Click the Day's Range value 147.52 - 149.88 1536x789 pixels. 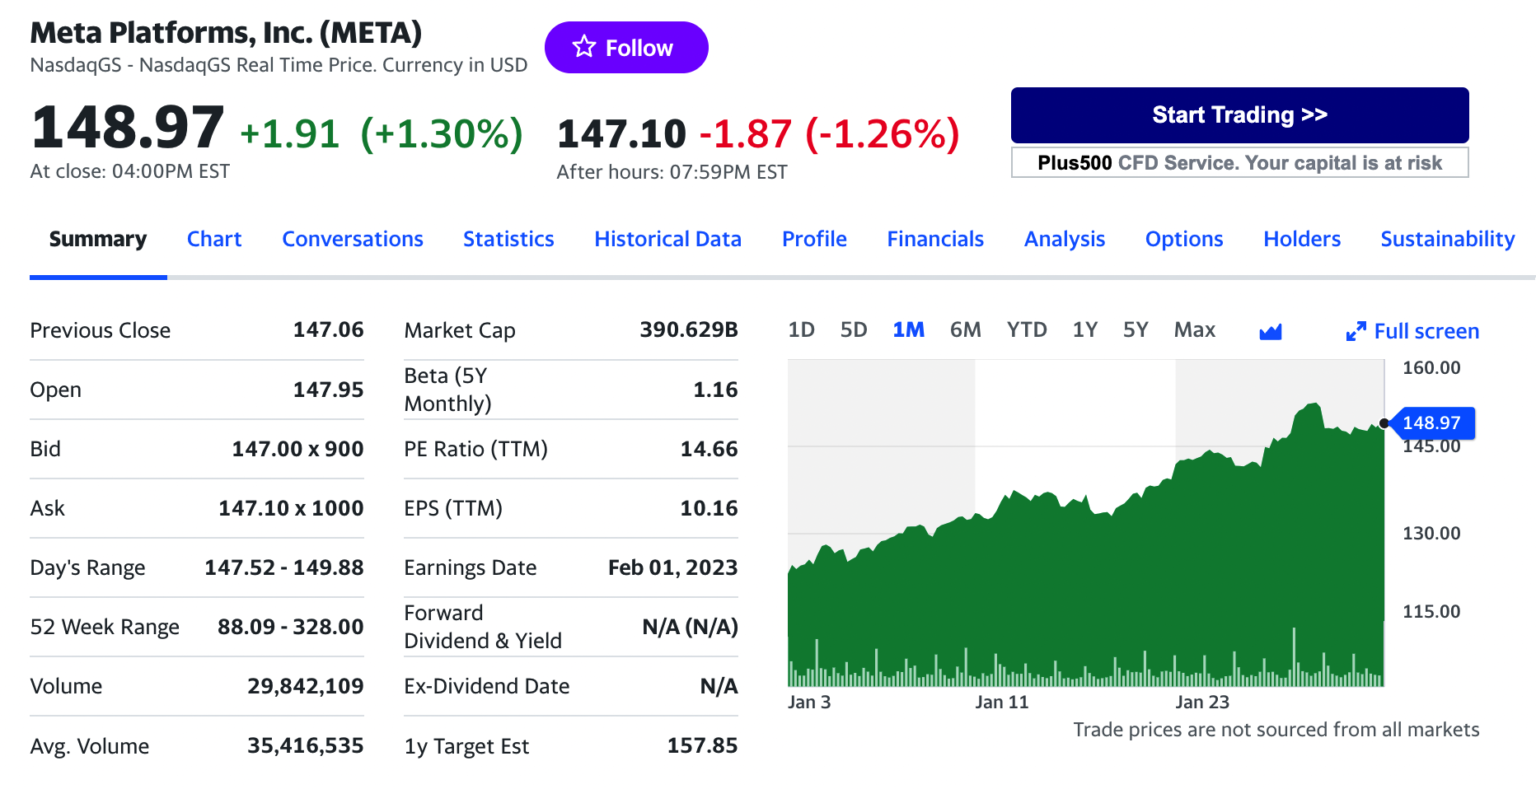click(x=284, y=568)
